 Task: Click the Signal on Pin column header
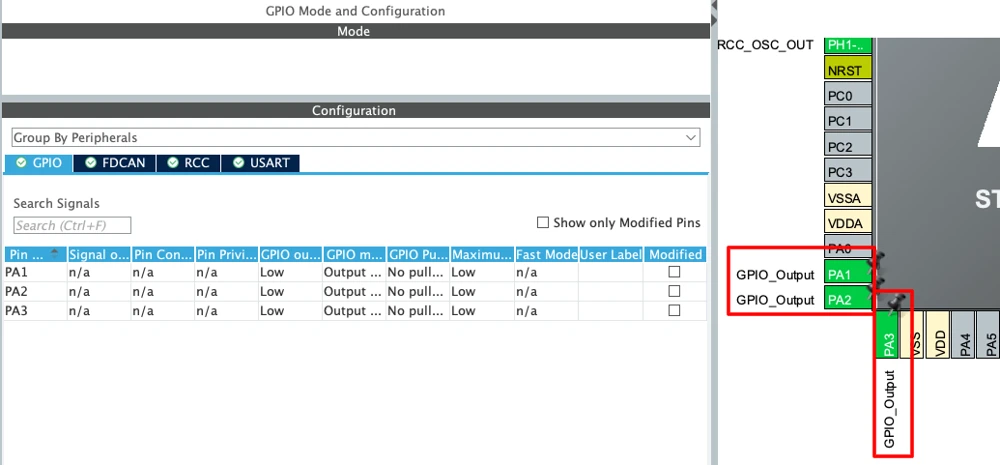point(99,255)
